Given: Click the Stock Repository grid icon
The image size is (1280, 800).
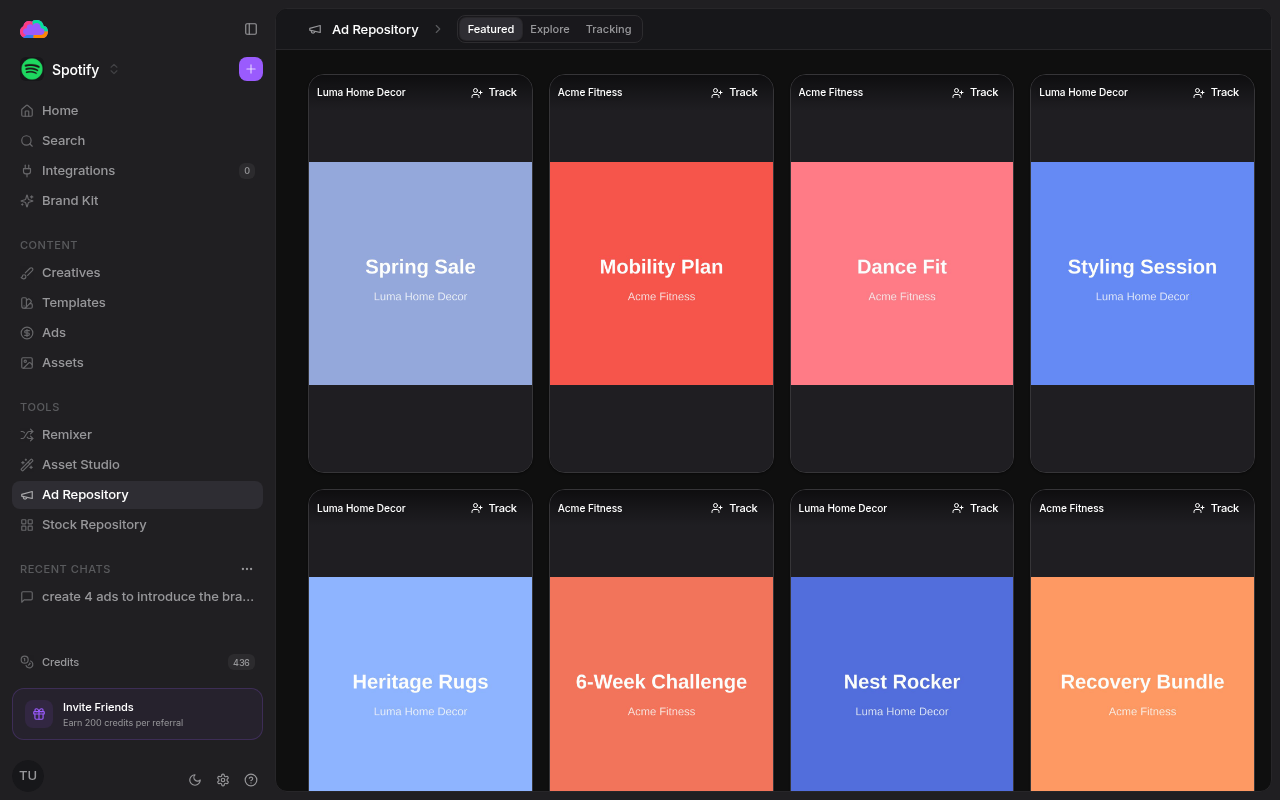Looking at the screenshot, I should pyautogui.click(x=27, y=524).
